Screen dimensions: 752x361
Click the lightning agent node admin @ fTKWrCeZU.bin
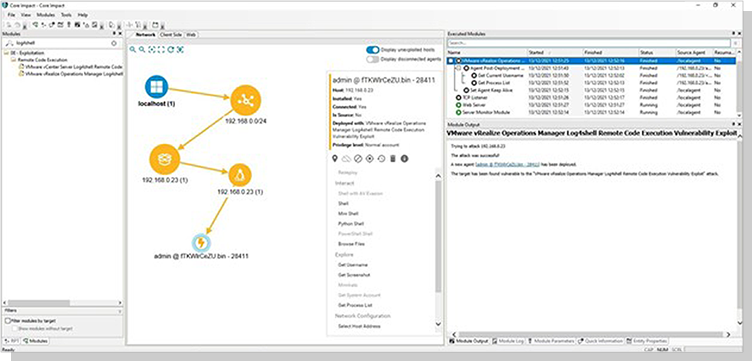[x=201, y=243]
